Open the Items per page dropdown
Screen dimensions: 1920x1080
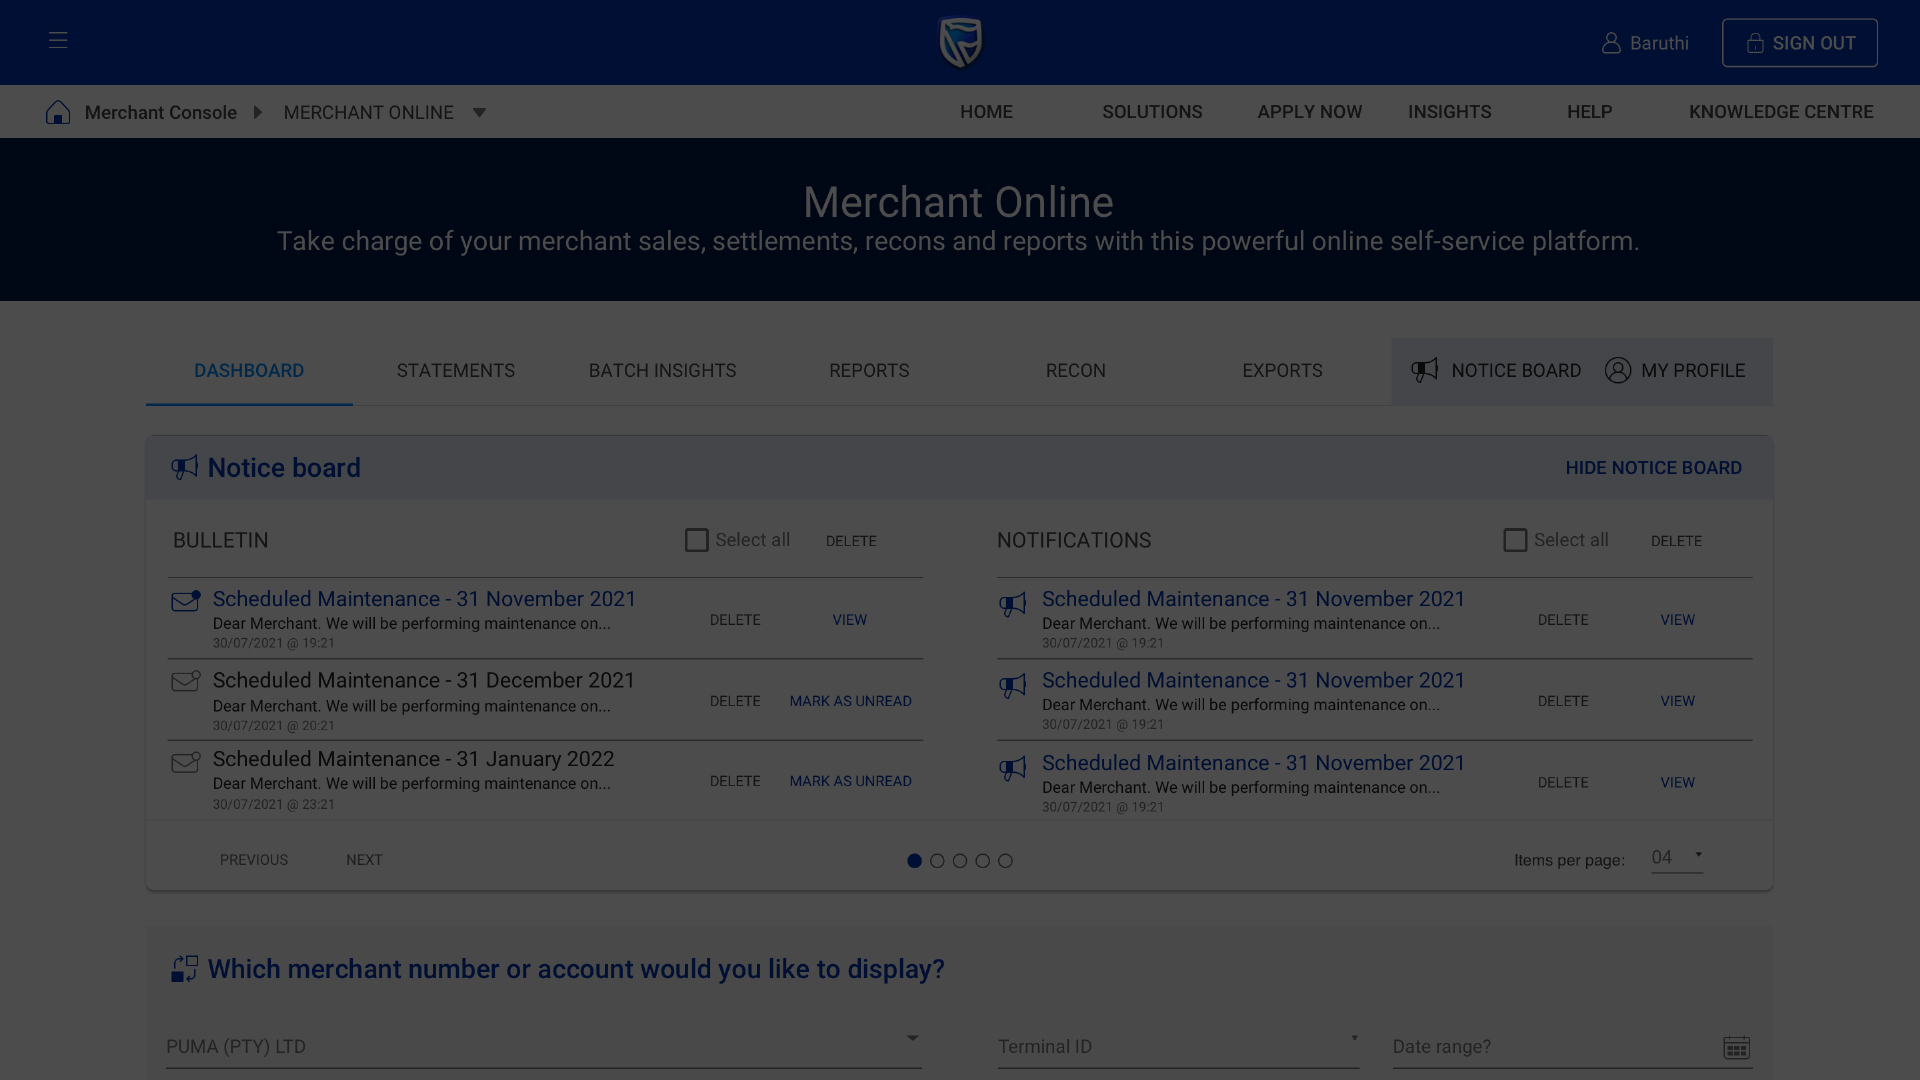1677,858
